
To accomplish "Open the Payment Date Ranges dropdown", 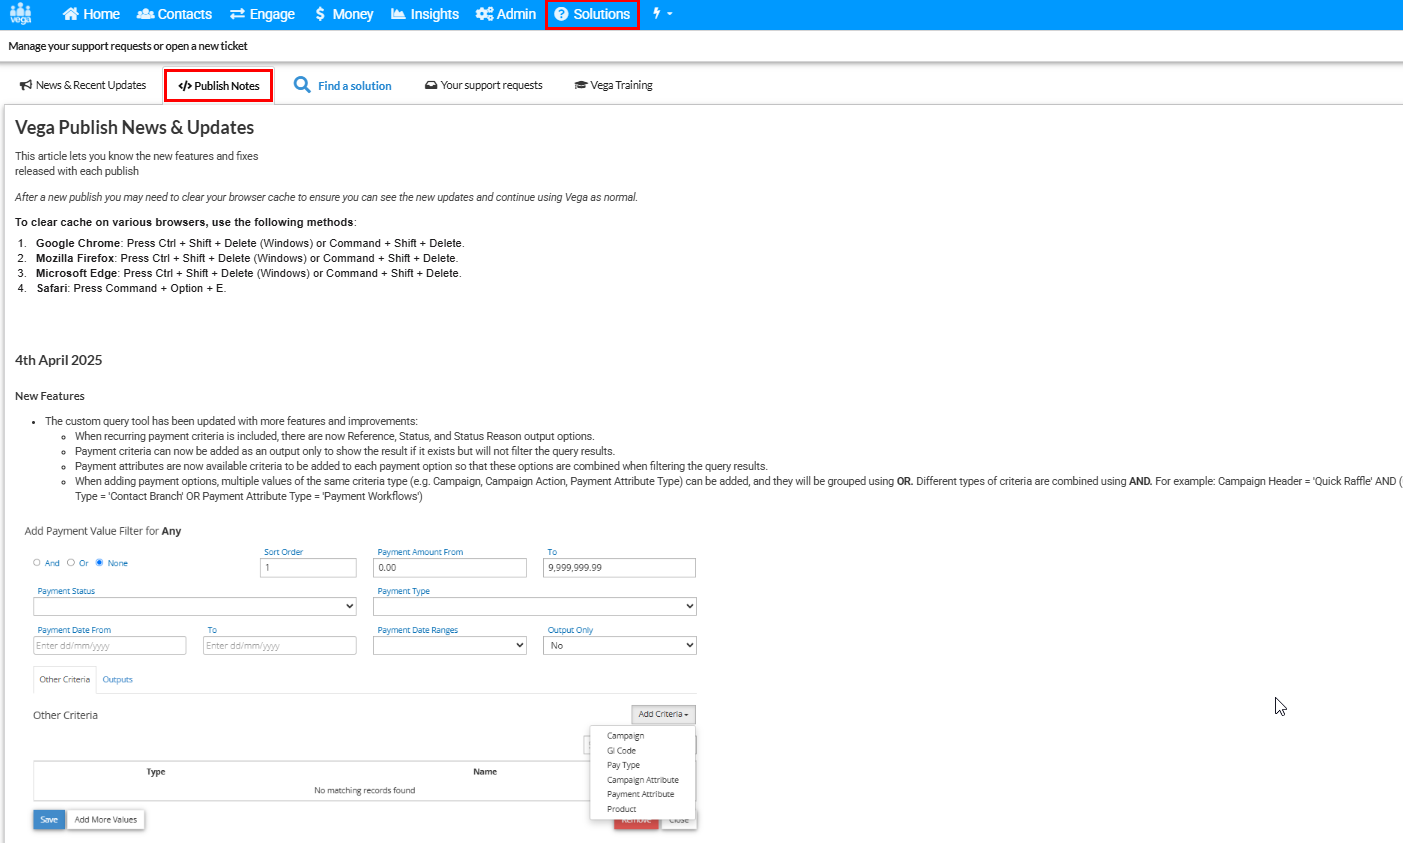I will (449, 646).
